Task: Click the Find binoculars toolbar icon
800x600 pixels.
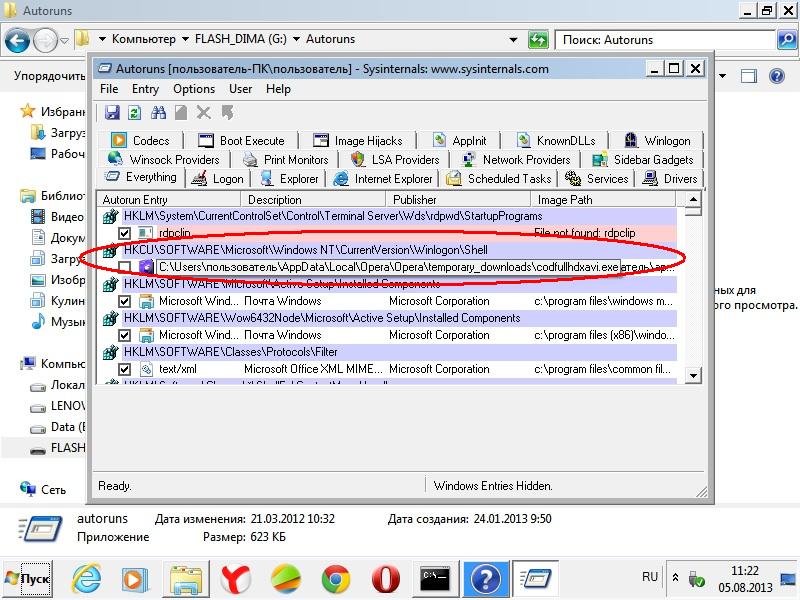Action: (x=158, y=113)
